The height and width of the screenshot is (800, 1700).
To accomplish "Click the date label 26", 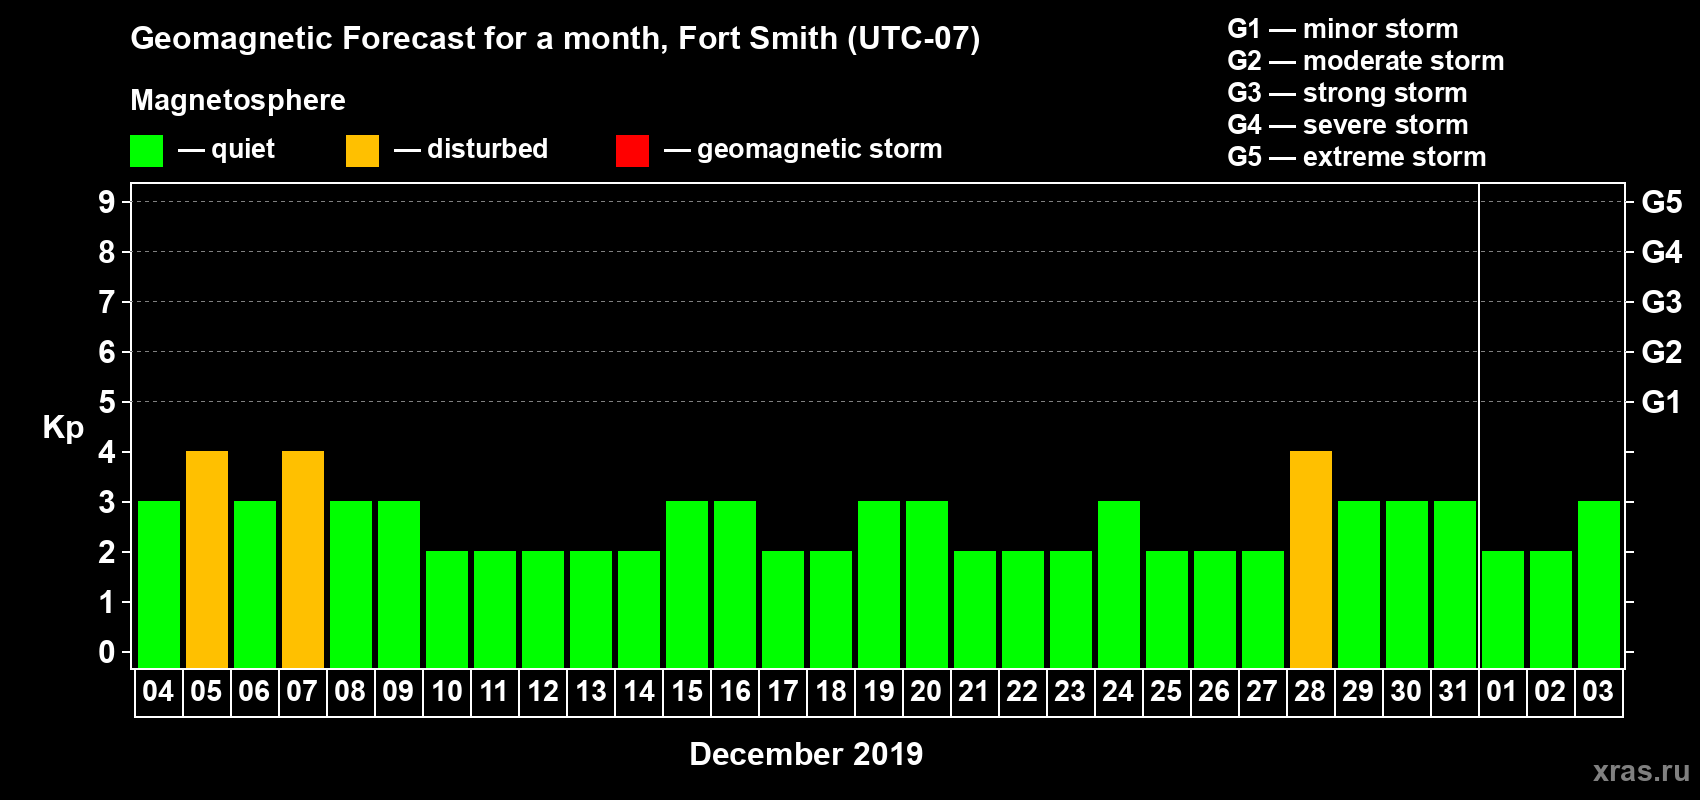I will (1214, 691).
